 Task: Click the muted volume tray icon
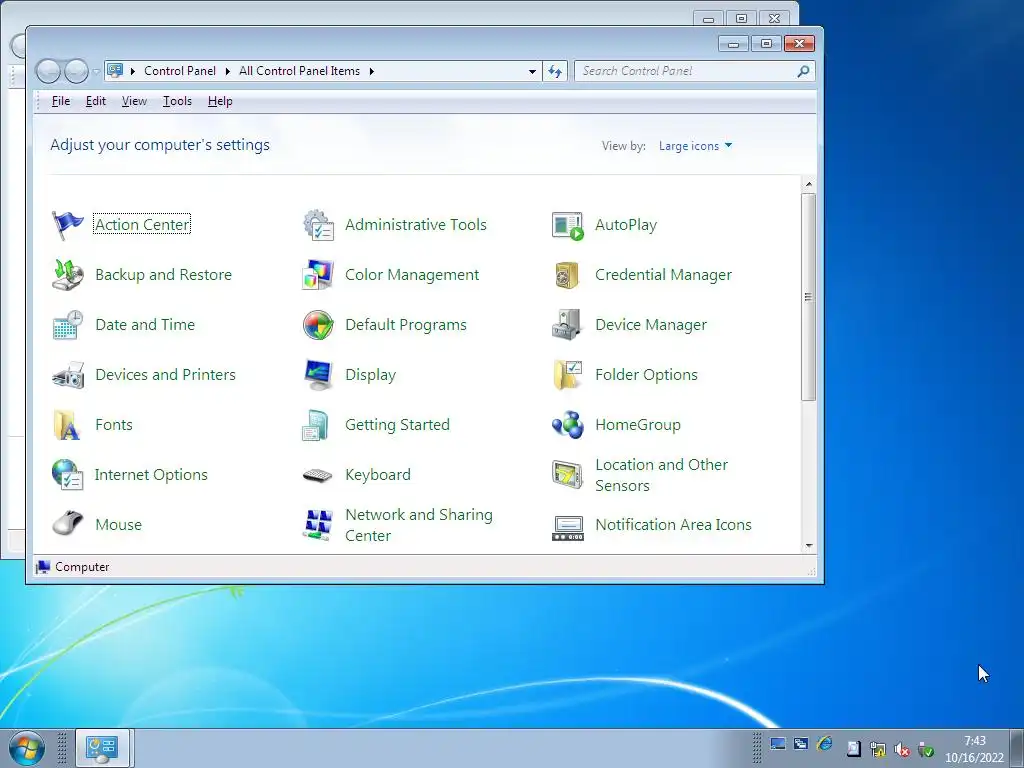pyautogui.click(x=902, y=750)
